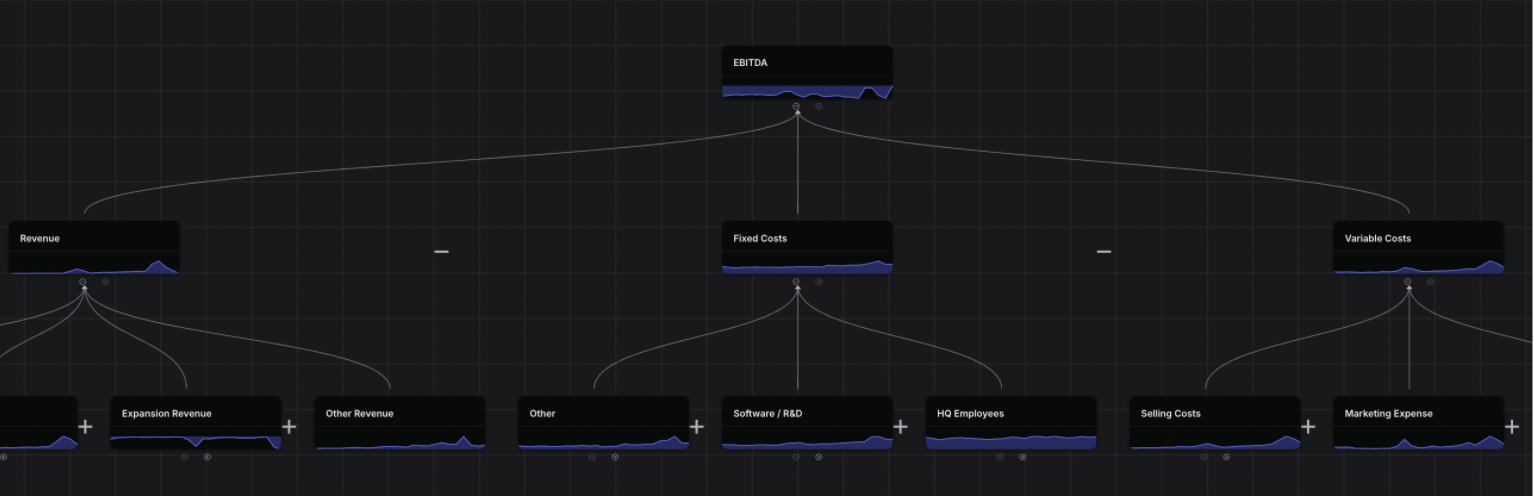This screenshot has width=1534, height=496.
Task: Click the plus circle icon below Revenue
Action: 105,282
